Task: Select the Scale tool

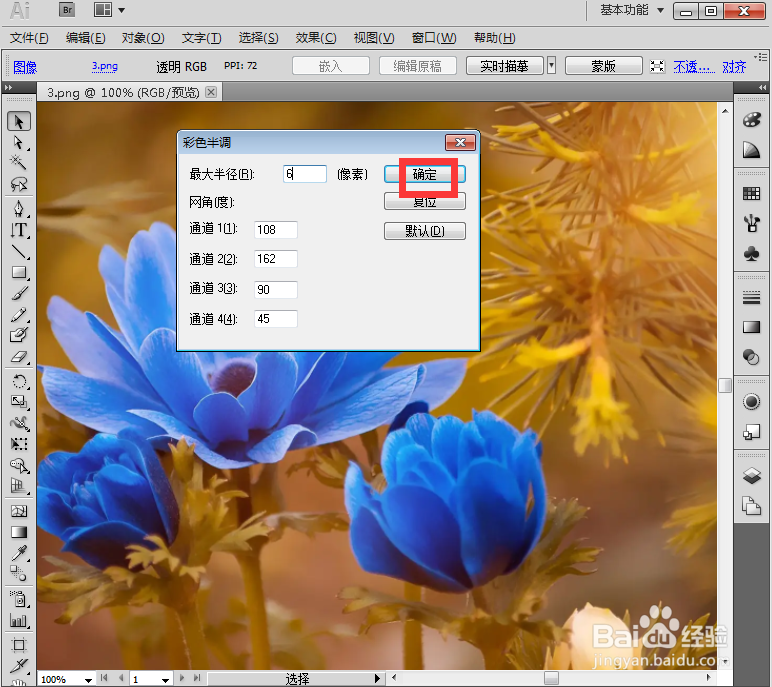Action: 19,402
